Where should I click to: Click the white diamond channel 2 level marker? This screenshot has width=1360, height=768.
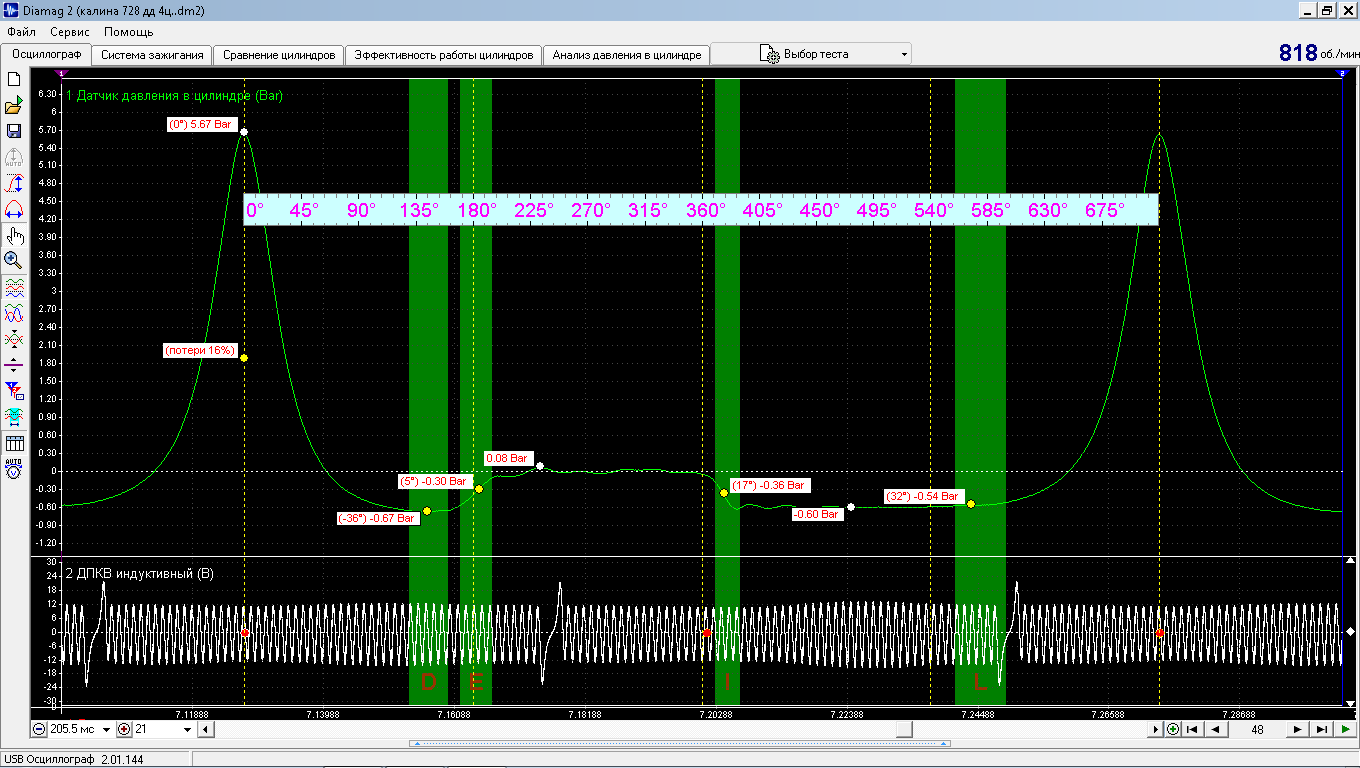point(1351,632)
